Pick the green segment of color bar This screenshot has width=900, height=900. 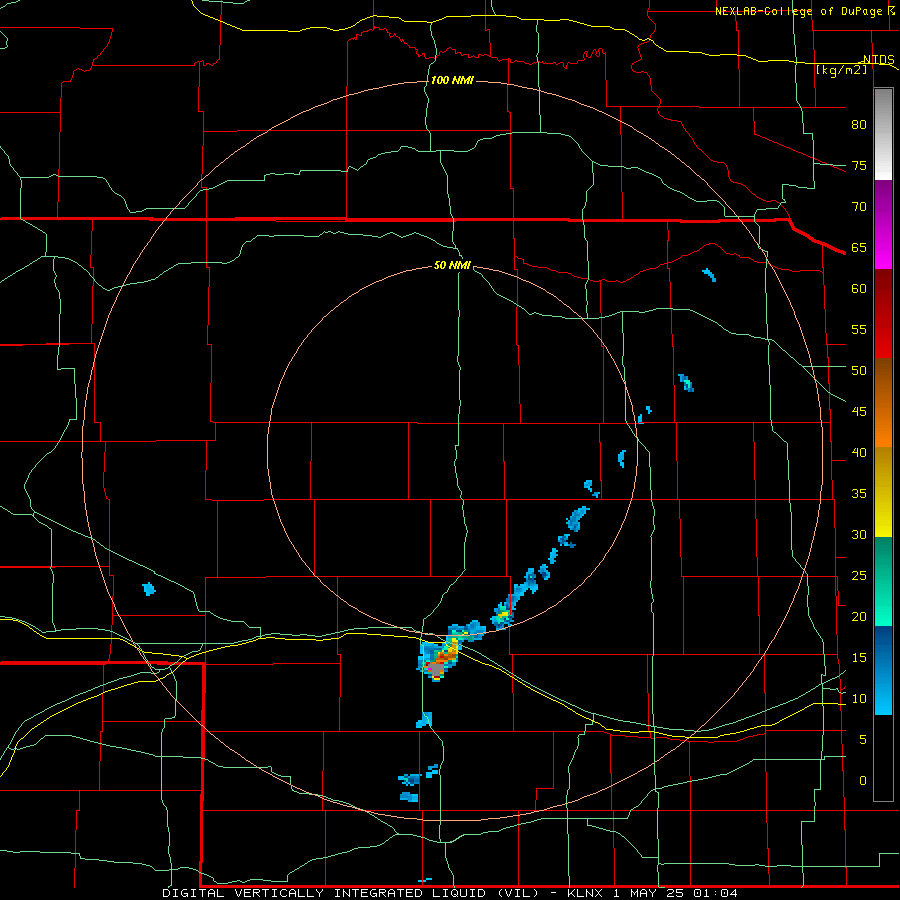(x=883, y=581)
